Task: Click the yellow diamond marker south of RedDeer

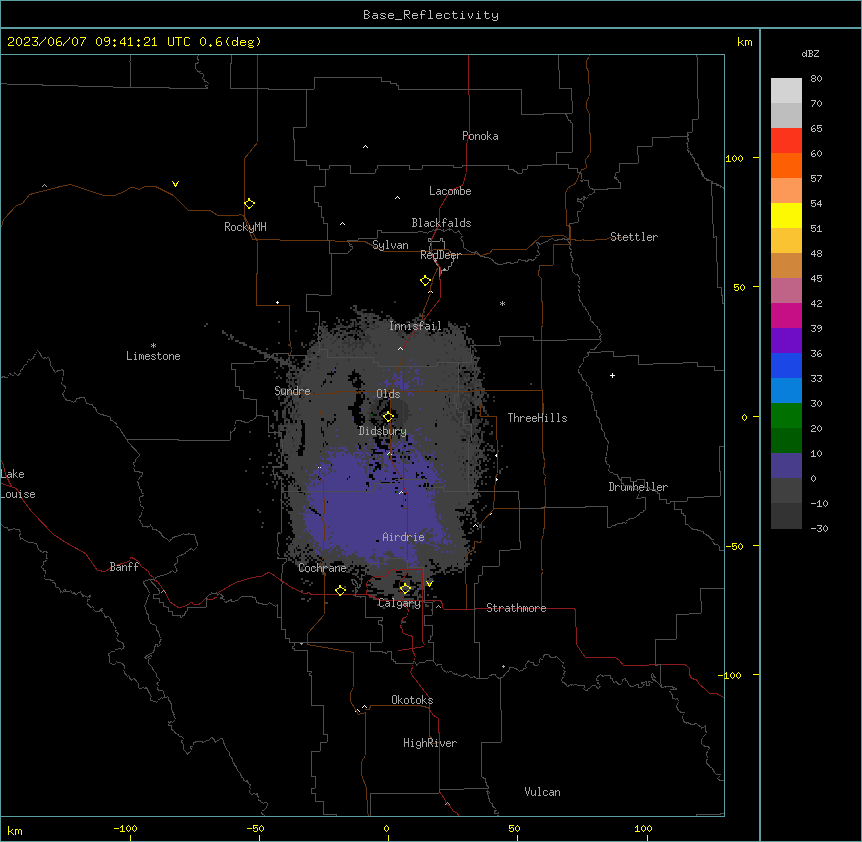Action: (425, 281)
